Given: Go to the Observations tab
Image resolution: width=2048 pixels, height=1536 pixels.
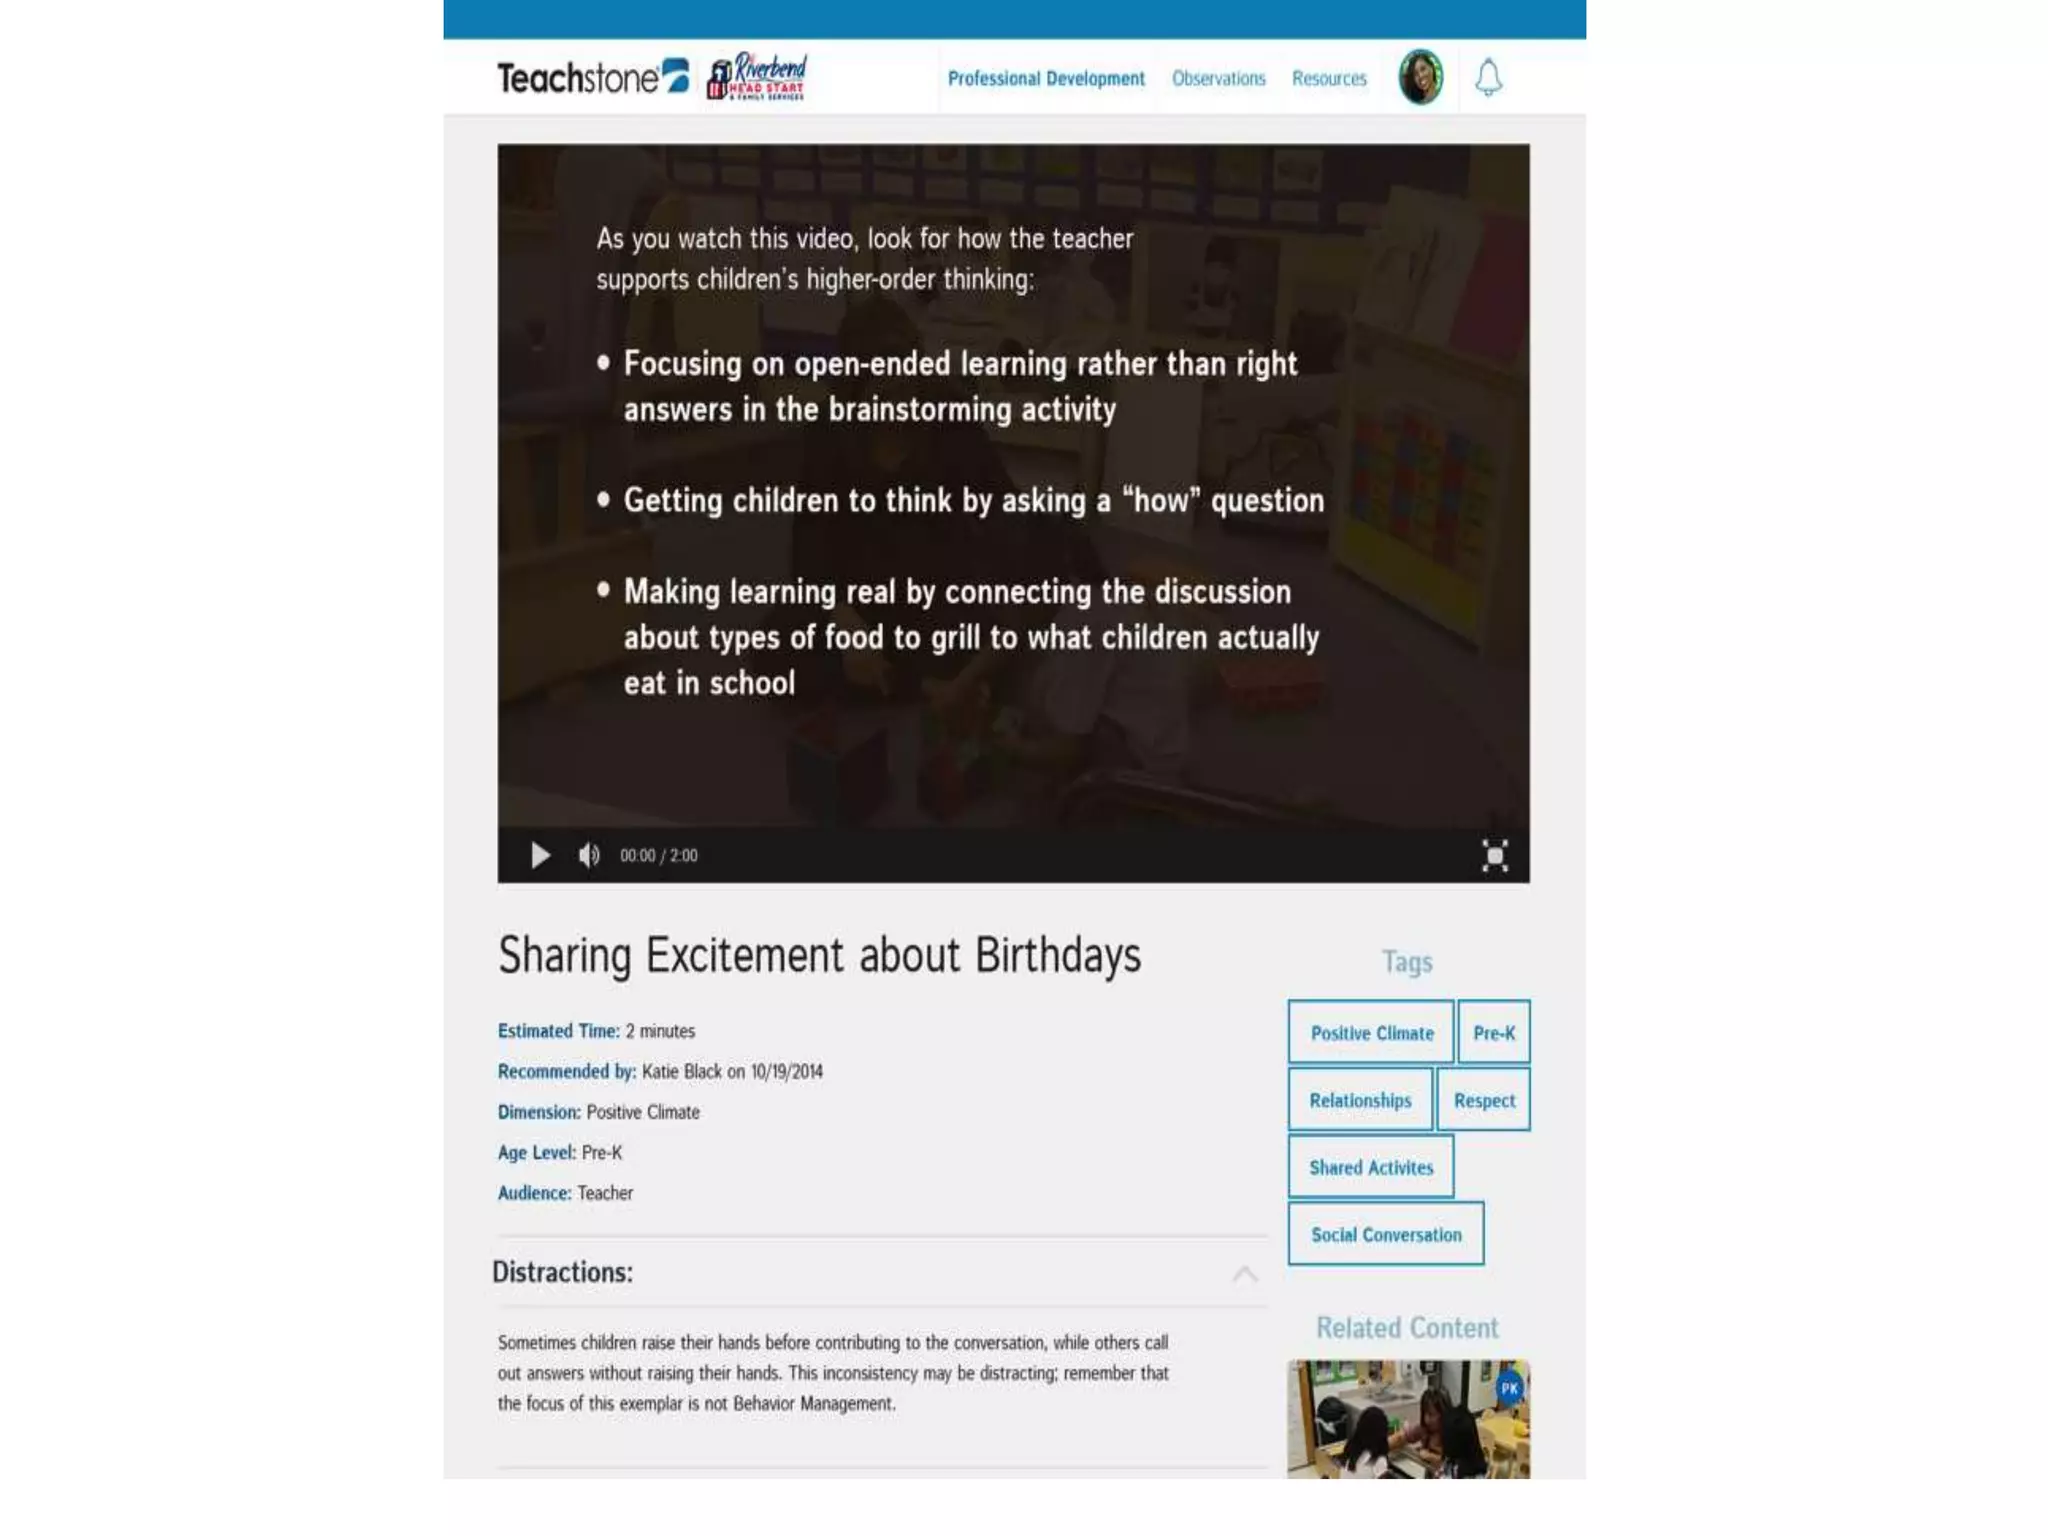Looking at the screenshot, I should tap(1218, 78).
